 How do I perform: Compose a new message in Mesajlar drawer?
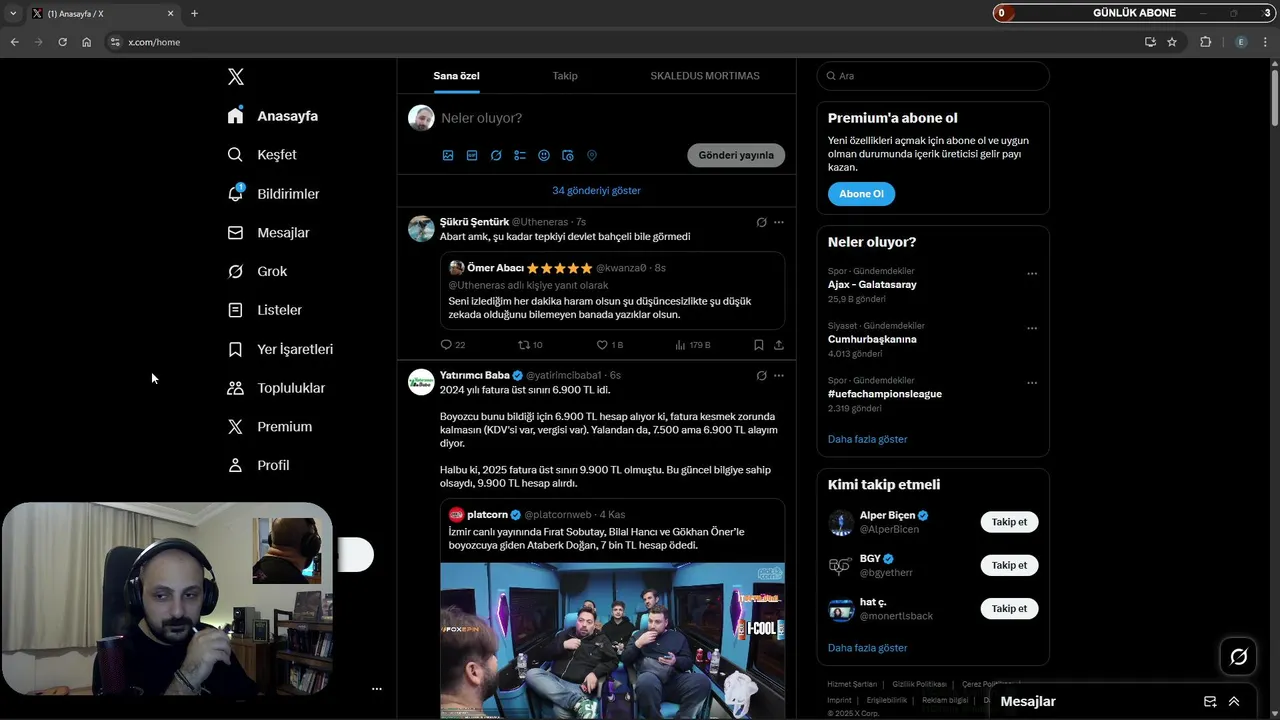(1210, 702)
